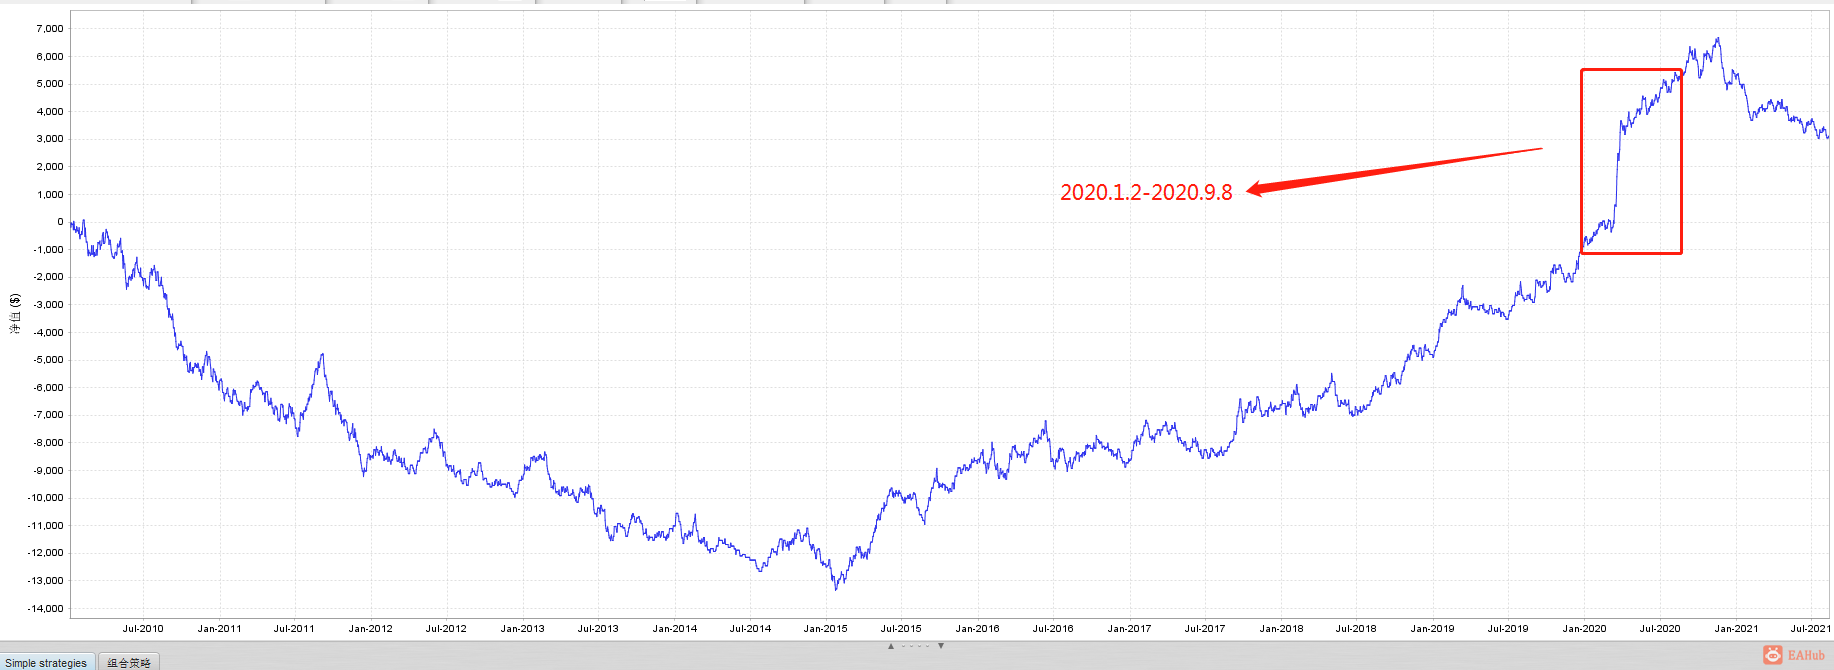Click the Jan-2015 x-axis label
This screenshot has height=670, width=1834.
pyautogui.click(x=825, y=629)
